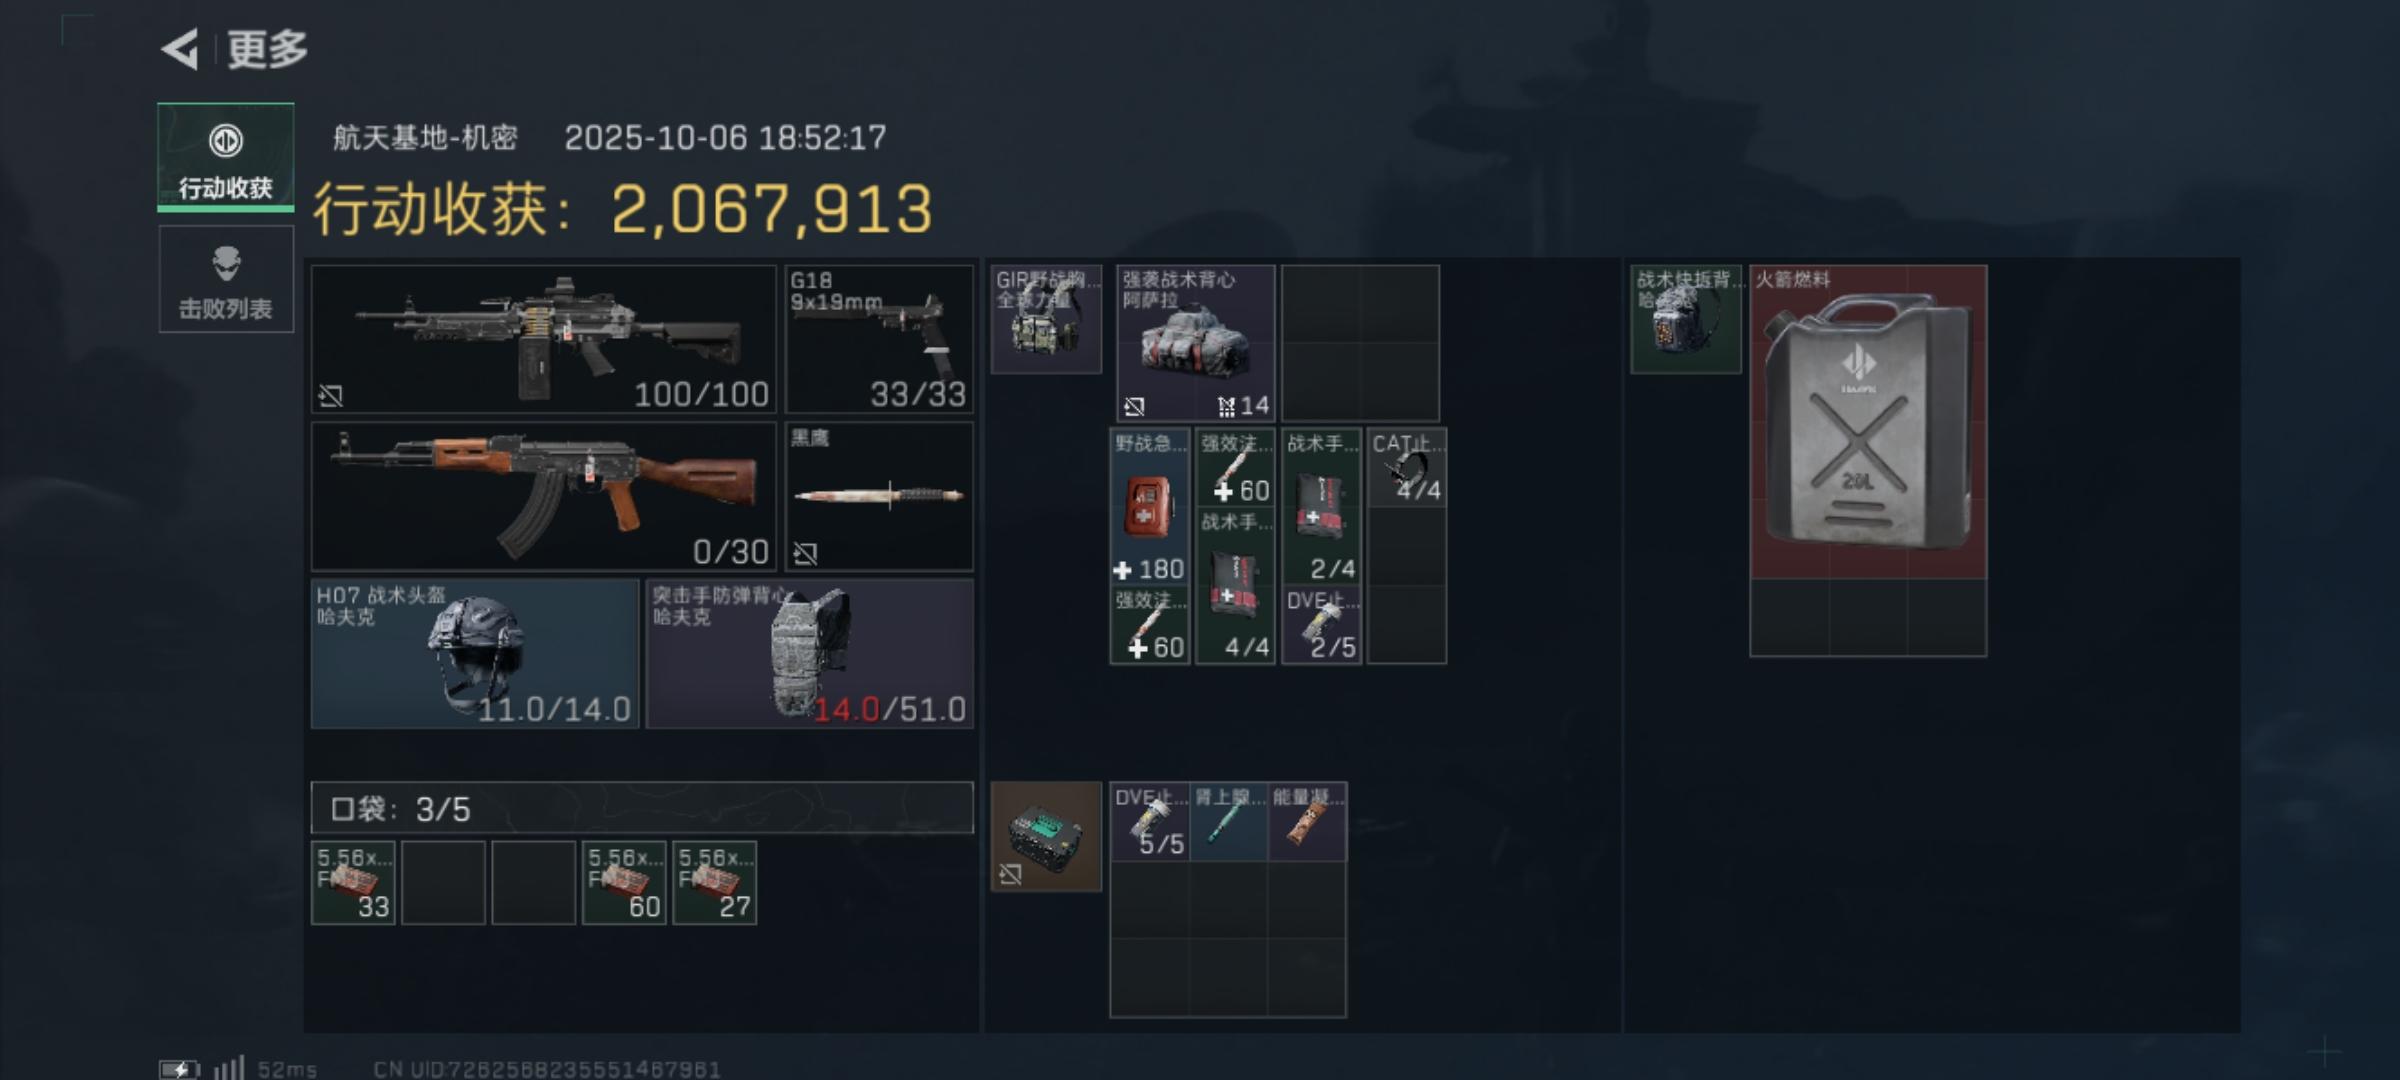Open the secure container case icon

tap(1046, 837)
